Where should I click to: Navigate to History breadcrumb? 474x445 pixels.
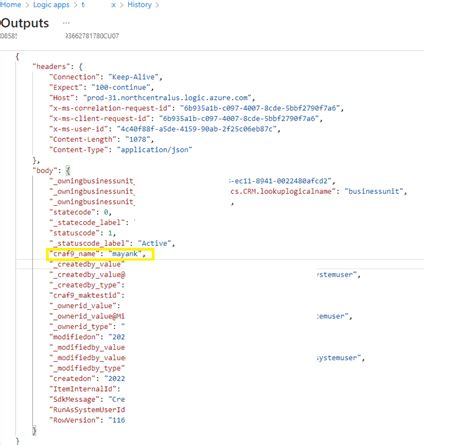(139, 5)
